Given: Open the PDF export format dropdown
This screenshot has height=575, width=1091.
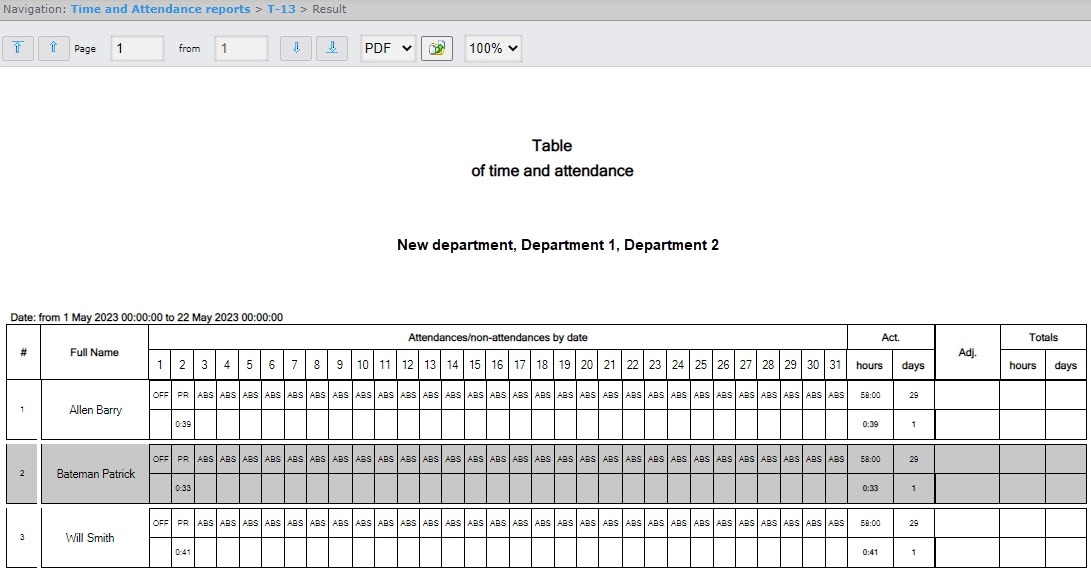Looking at the screenshot, I should (x=388, y=48).
